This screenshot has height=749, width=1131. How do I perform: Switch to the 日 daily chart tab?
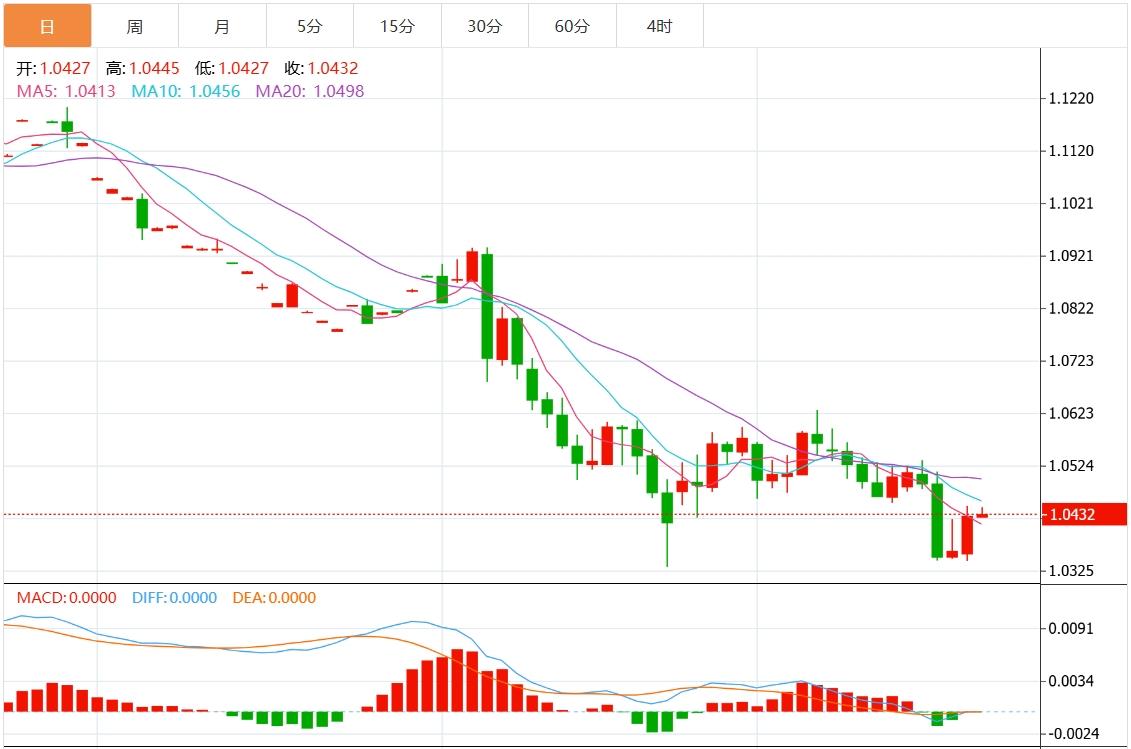(x=47, y=26)
